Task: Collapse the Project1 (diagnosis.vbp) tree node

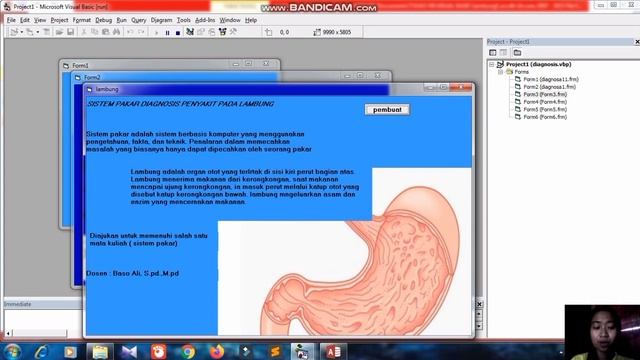Action: click(492, 64)
